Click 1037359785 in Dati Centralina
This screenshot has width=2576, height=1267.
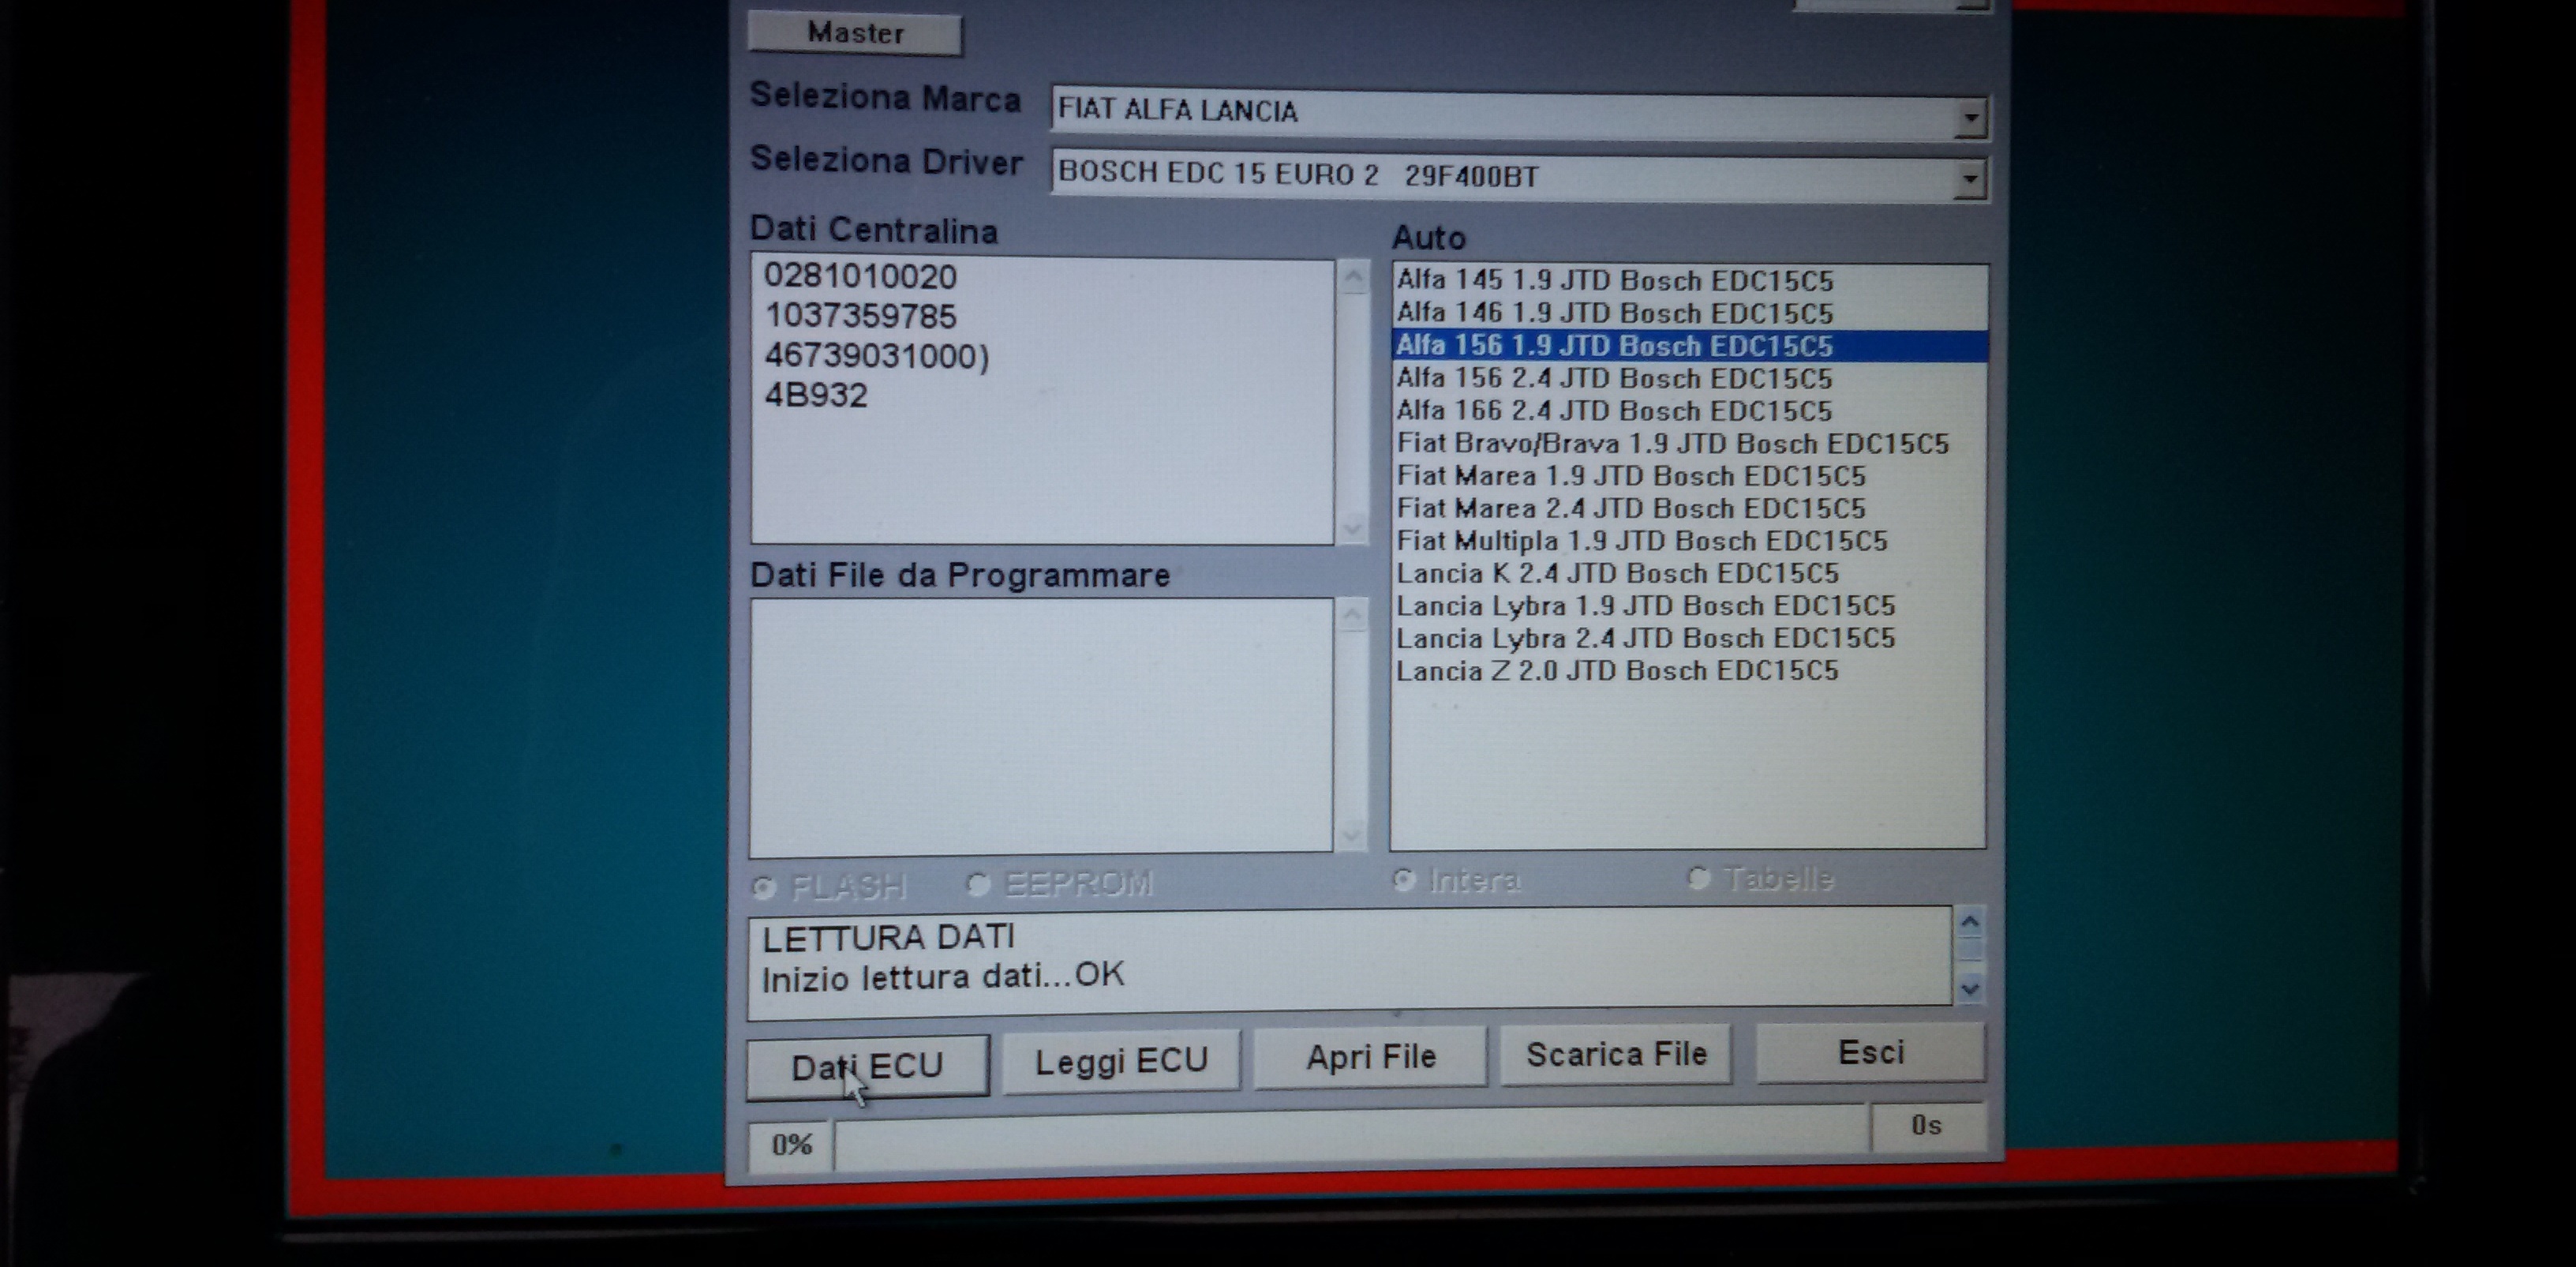tap(860, 316)
